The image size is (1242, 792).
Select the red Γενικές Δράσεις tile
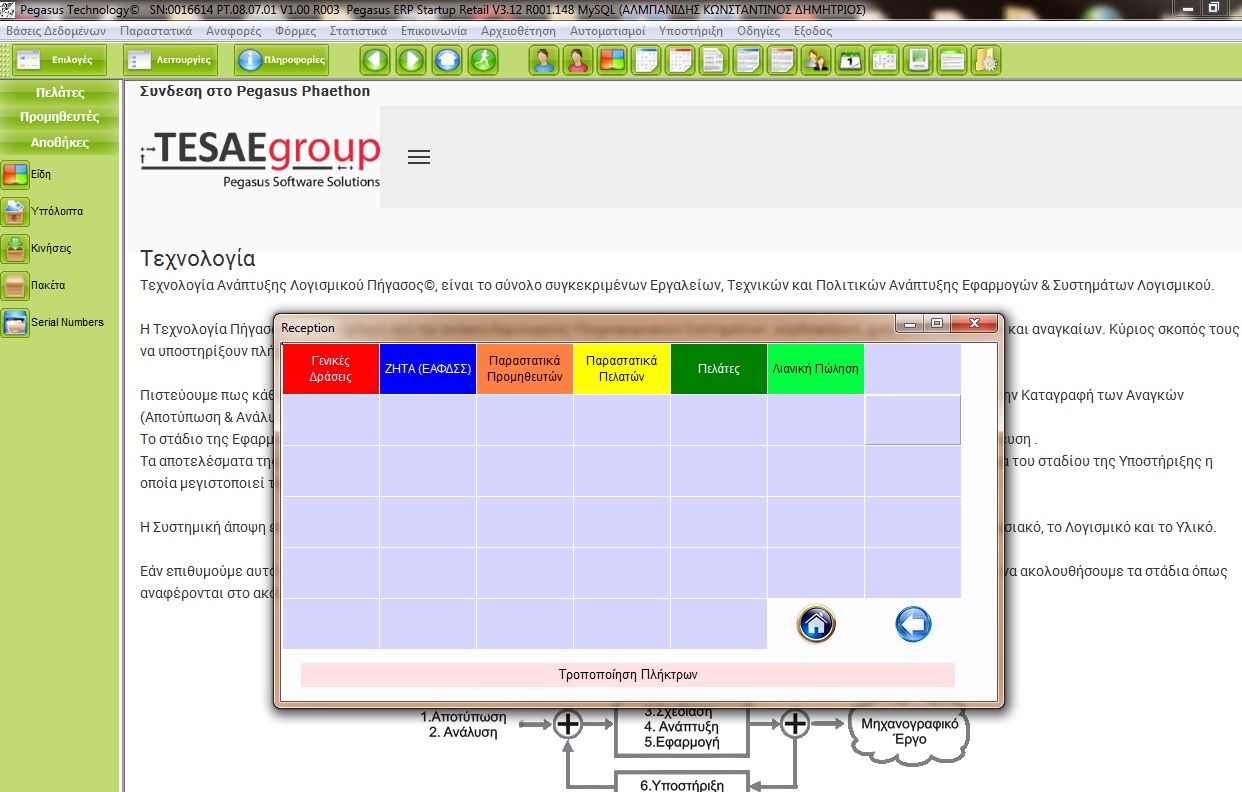[x=331, y=369]
